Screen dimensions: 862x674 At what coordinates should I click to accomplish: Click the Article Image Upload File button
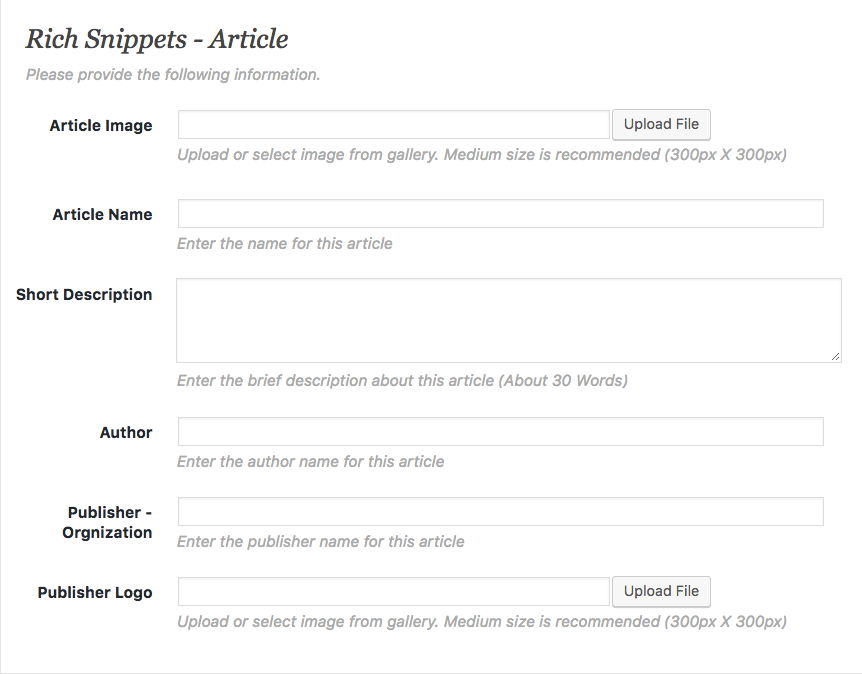[661, 124]
